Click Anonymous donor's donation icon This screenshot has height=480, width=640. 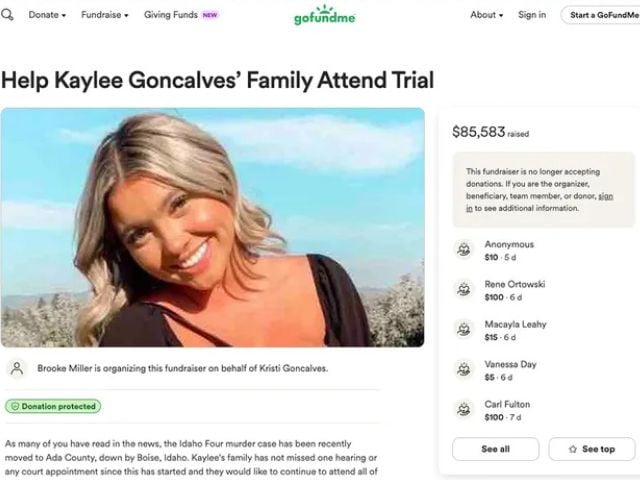coord(464,250)
